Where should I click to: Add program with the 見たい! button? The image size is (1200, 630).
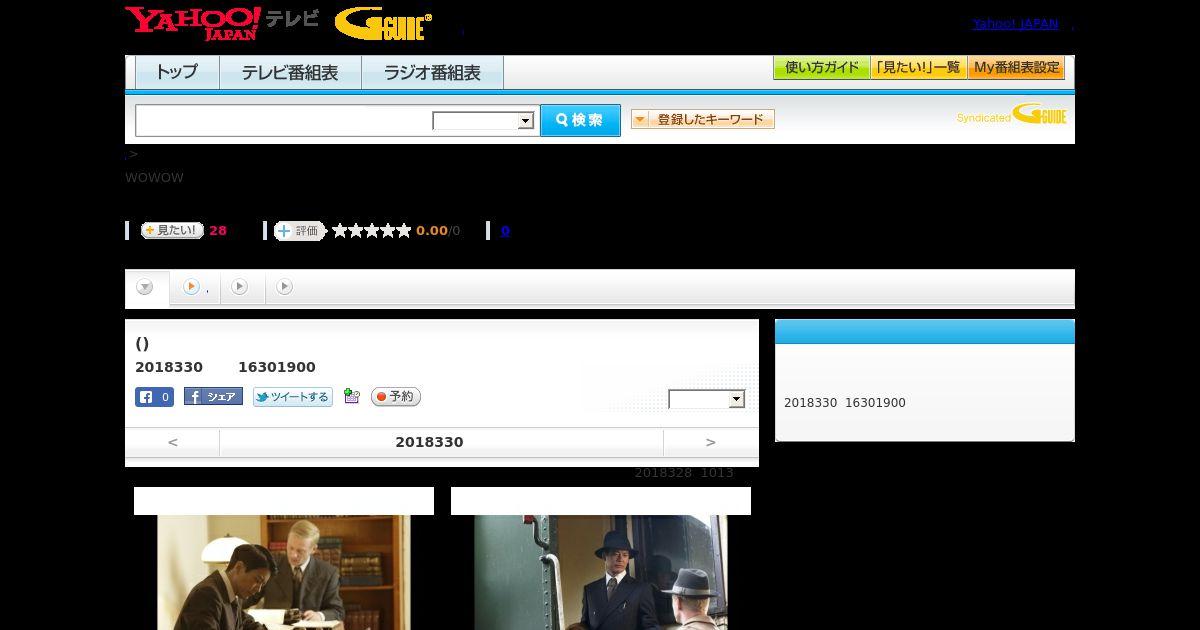tap(172, 230)
